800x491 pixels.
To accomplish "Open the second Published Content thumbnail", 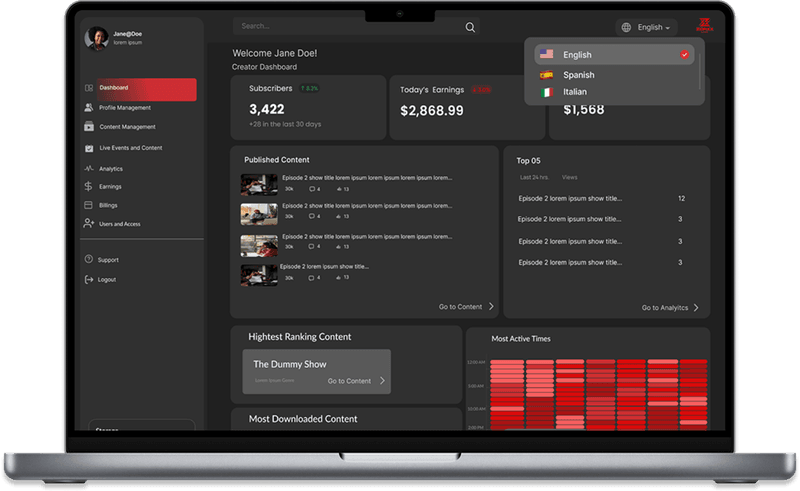I will click(x=259, y=214).
